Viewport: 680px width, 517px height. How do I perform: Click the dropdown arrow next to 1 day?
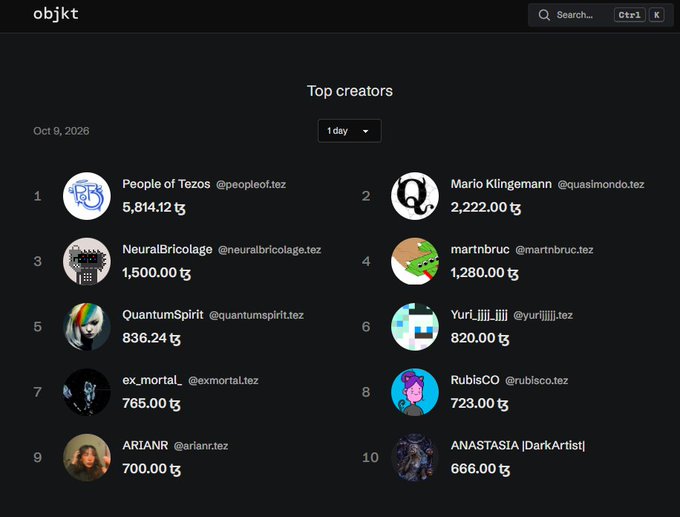(366, 131)
